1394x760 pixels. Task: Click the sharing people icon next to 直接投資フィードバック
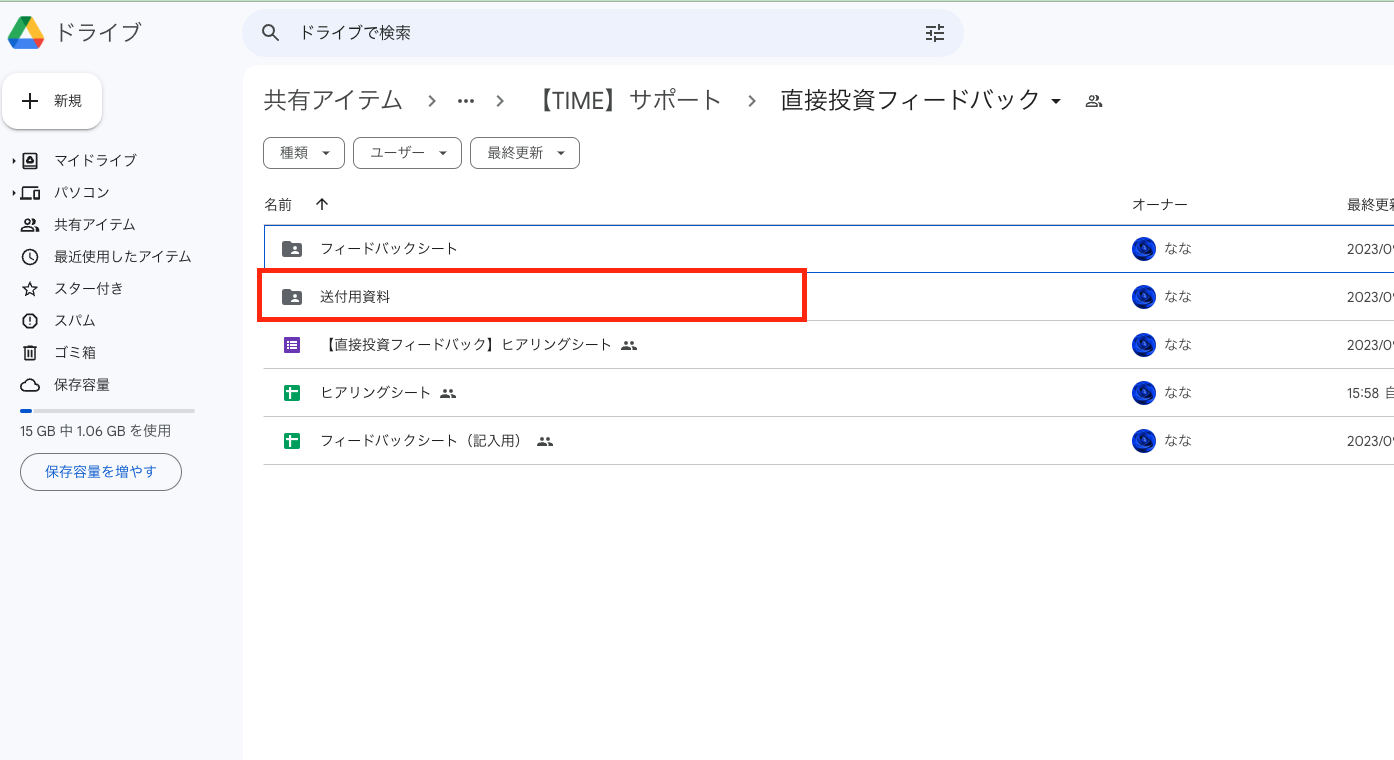click(x=1093, y=100)
